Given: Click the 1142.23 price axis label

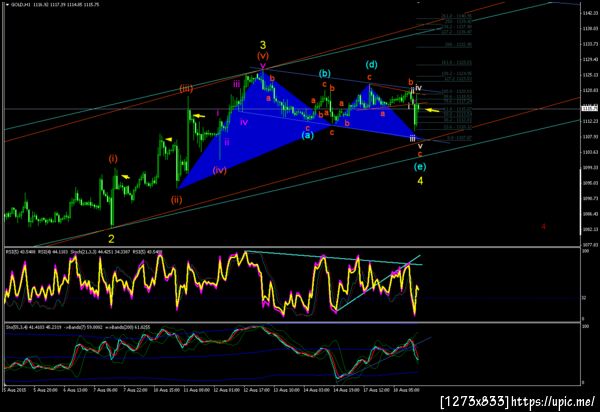Looking at the screenshot, I should (x=590, y=13).
